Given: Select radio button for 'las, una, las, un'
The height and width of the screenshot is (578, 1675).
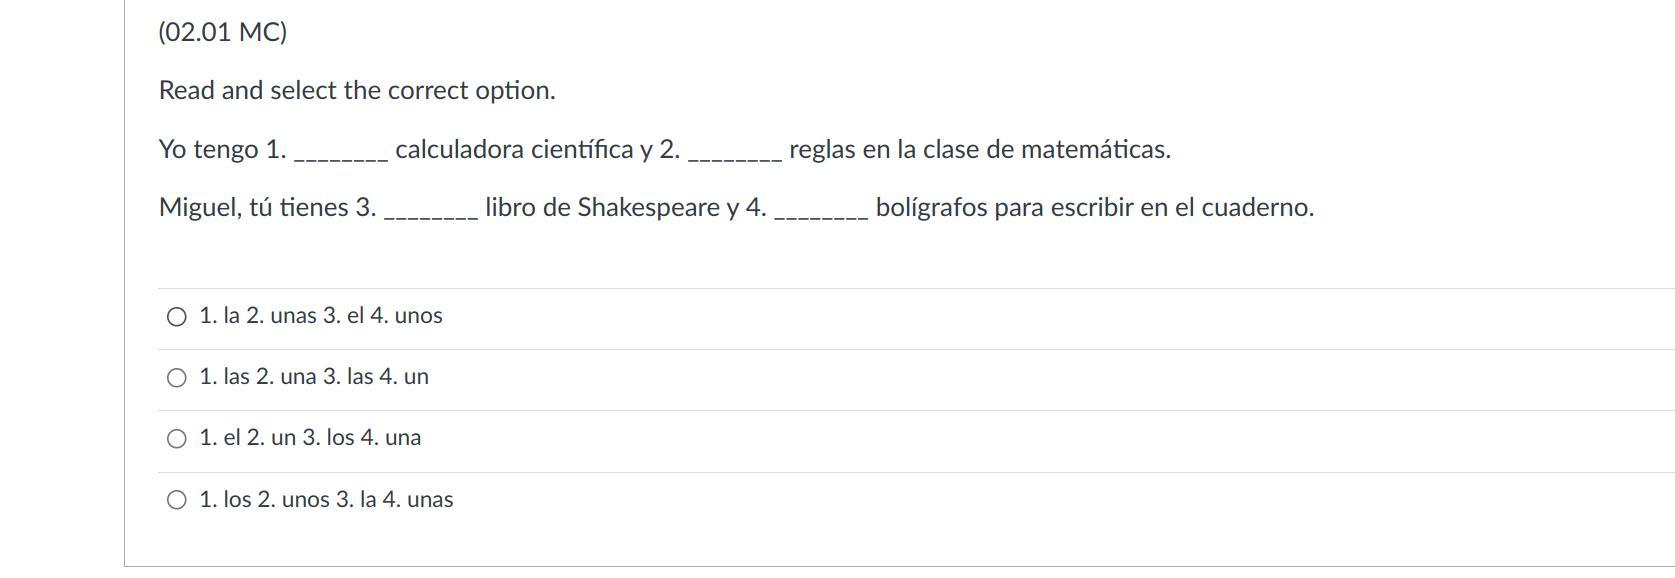Looking at the screenshot, I should 177,378.
